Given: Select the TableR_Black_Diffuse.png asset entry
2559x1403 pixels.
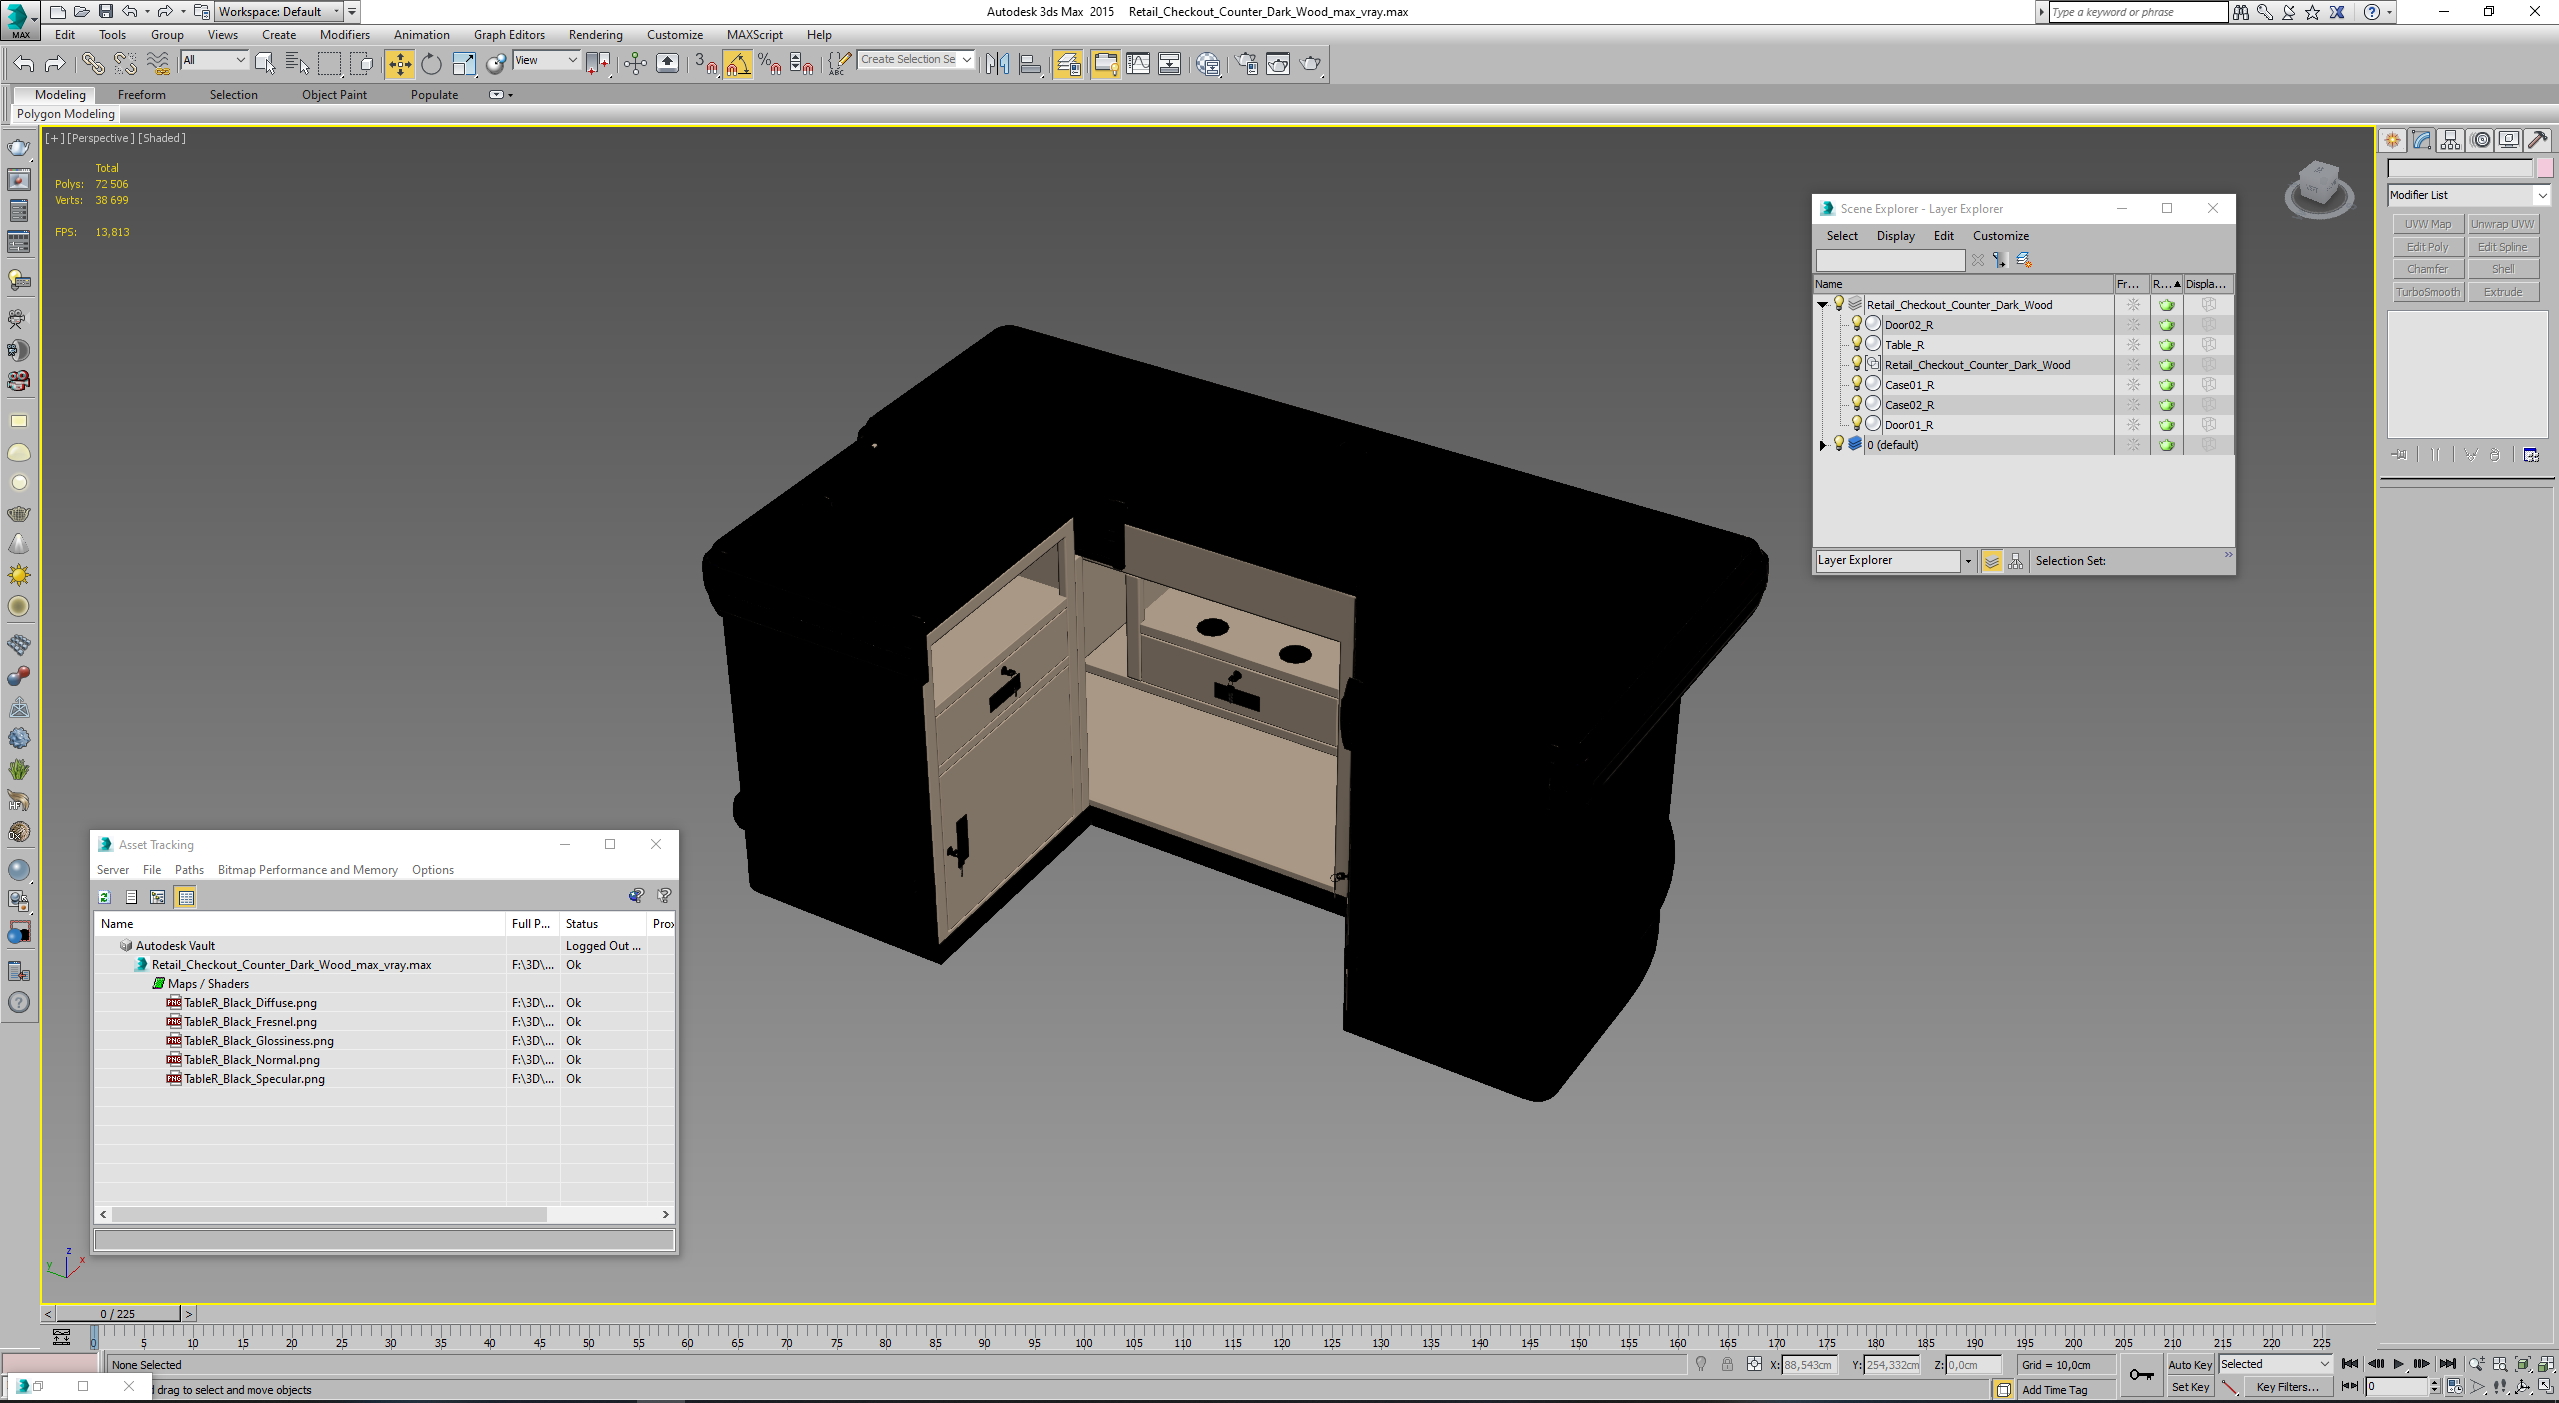Looking at the screenshot, I should pyautogui.click(x=251, y=1002).
